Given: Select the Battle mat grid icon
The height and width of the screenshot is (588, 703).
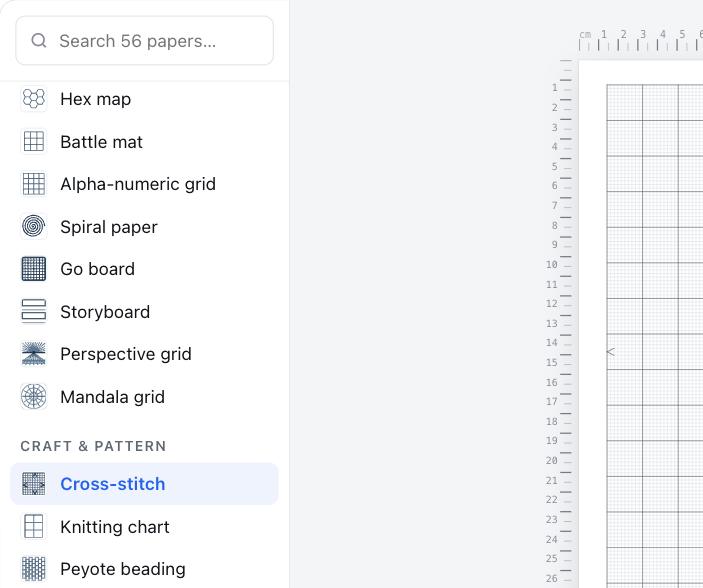Looking at the screenshot, I should [34, 141].
